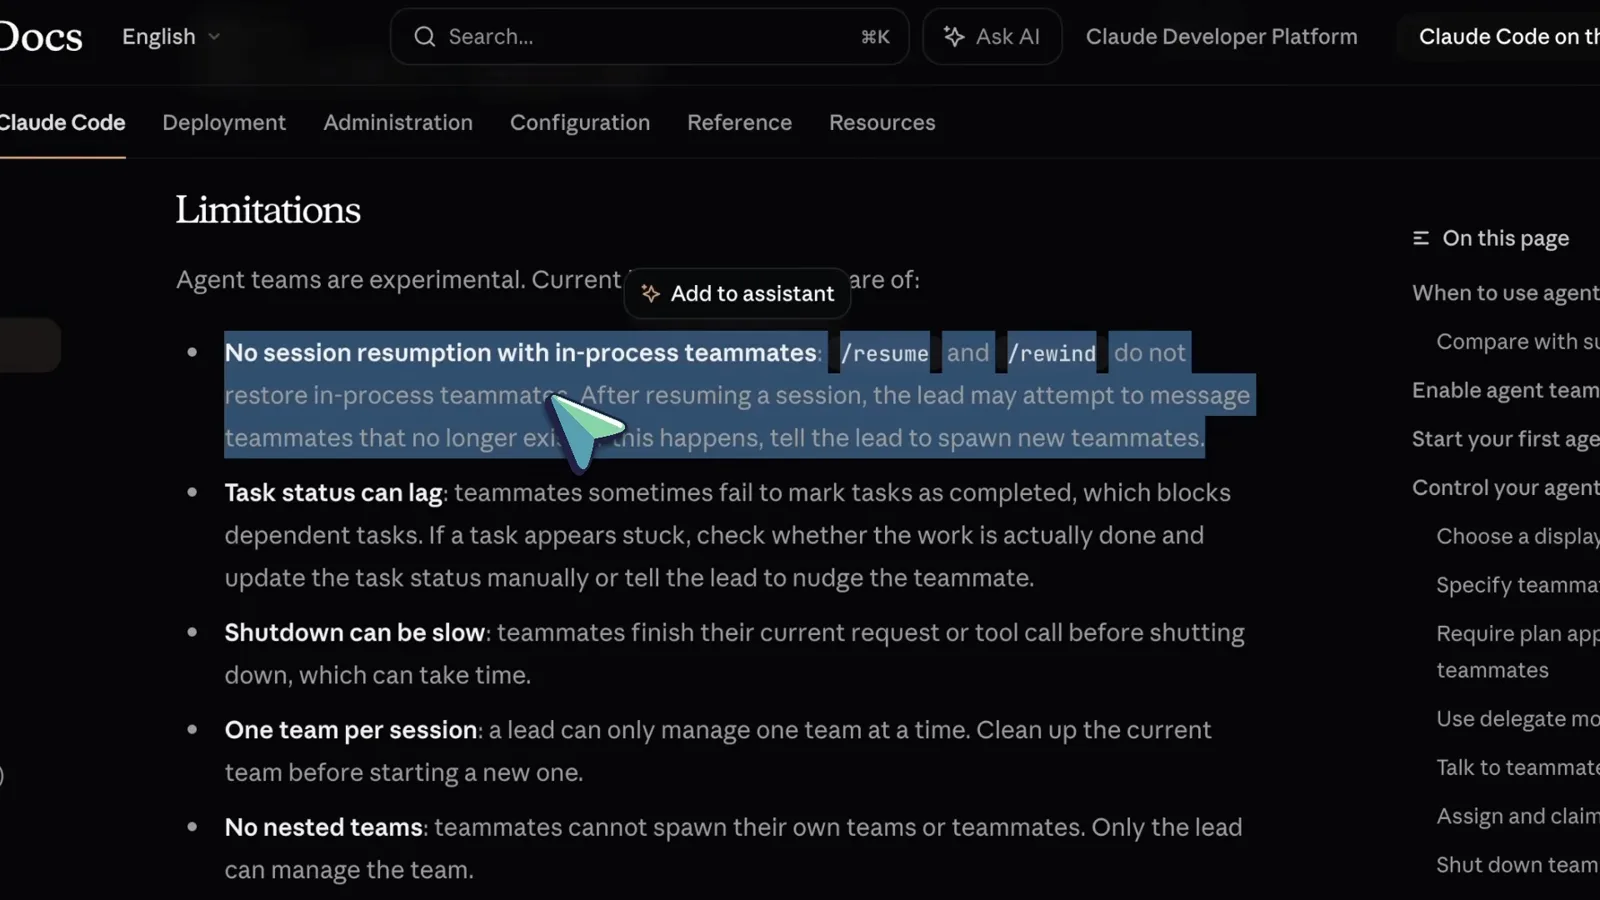Click the sparkle icon in Add to assistant
Image resolution: width=1600 pixels, height=900 pixels.
pos(651,293)
